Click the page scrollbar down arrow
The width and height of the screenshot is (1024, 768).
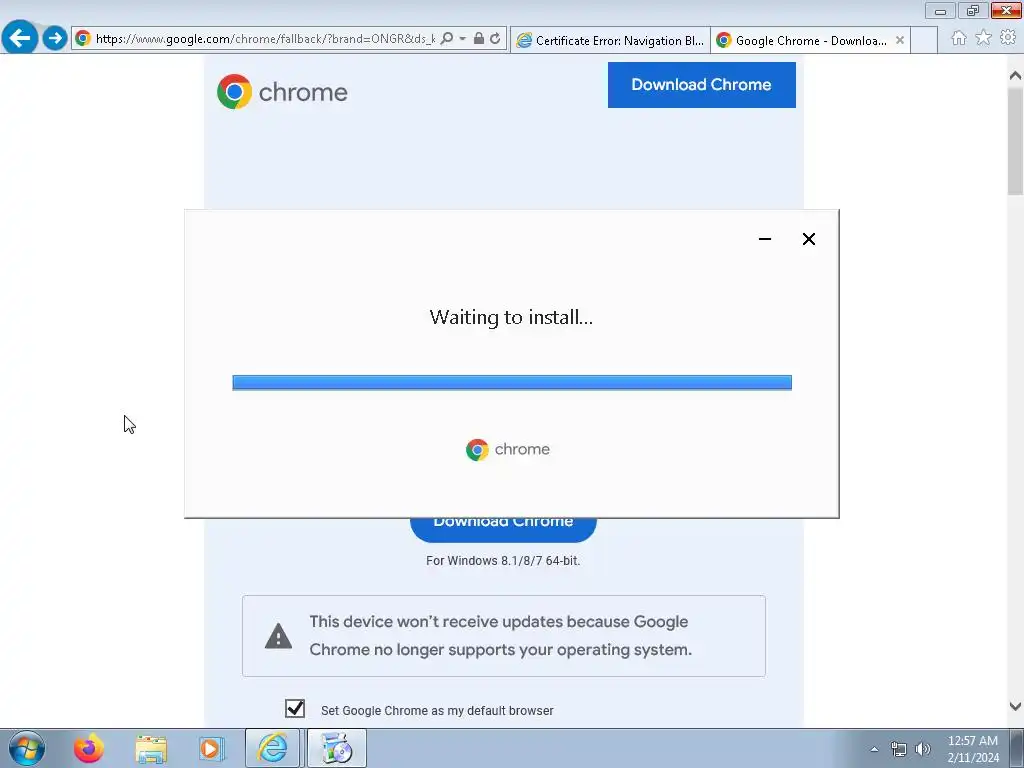click(x=1015, y=706)
